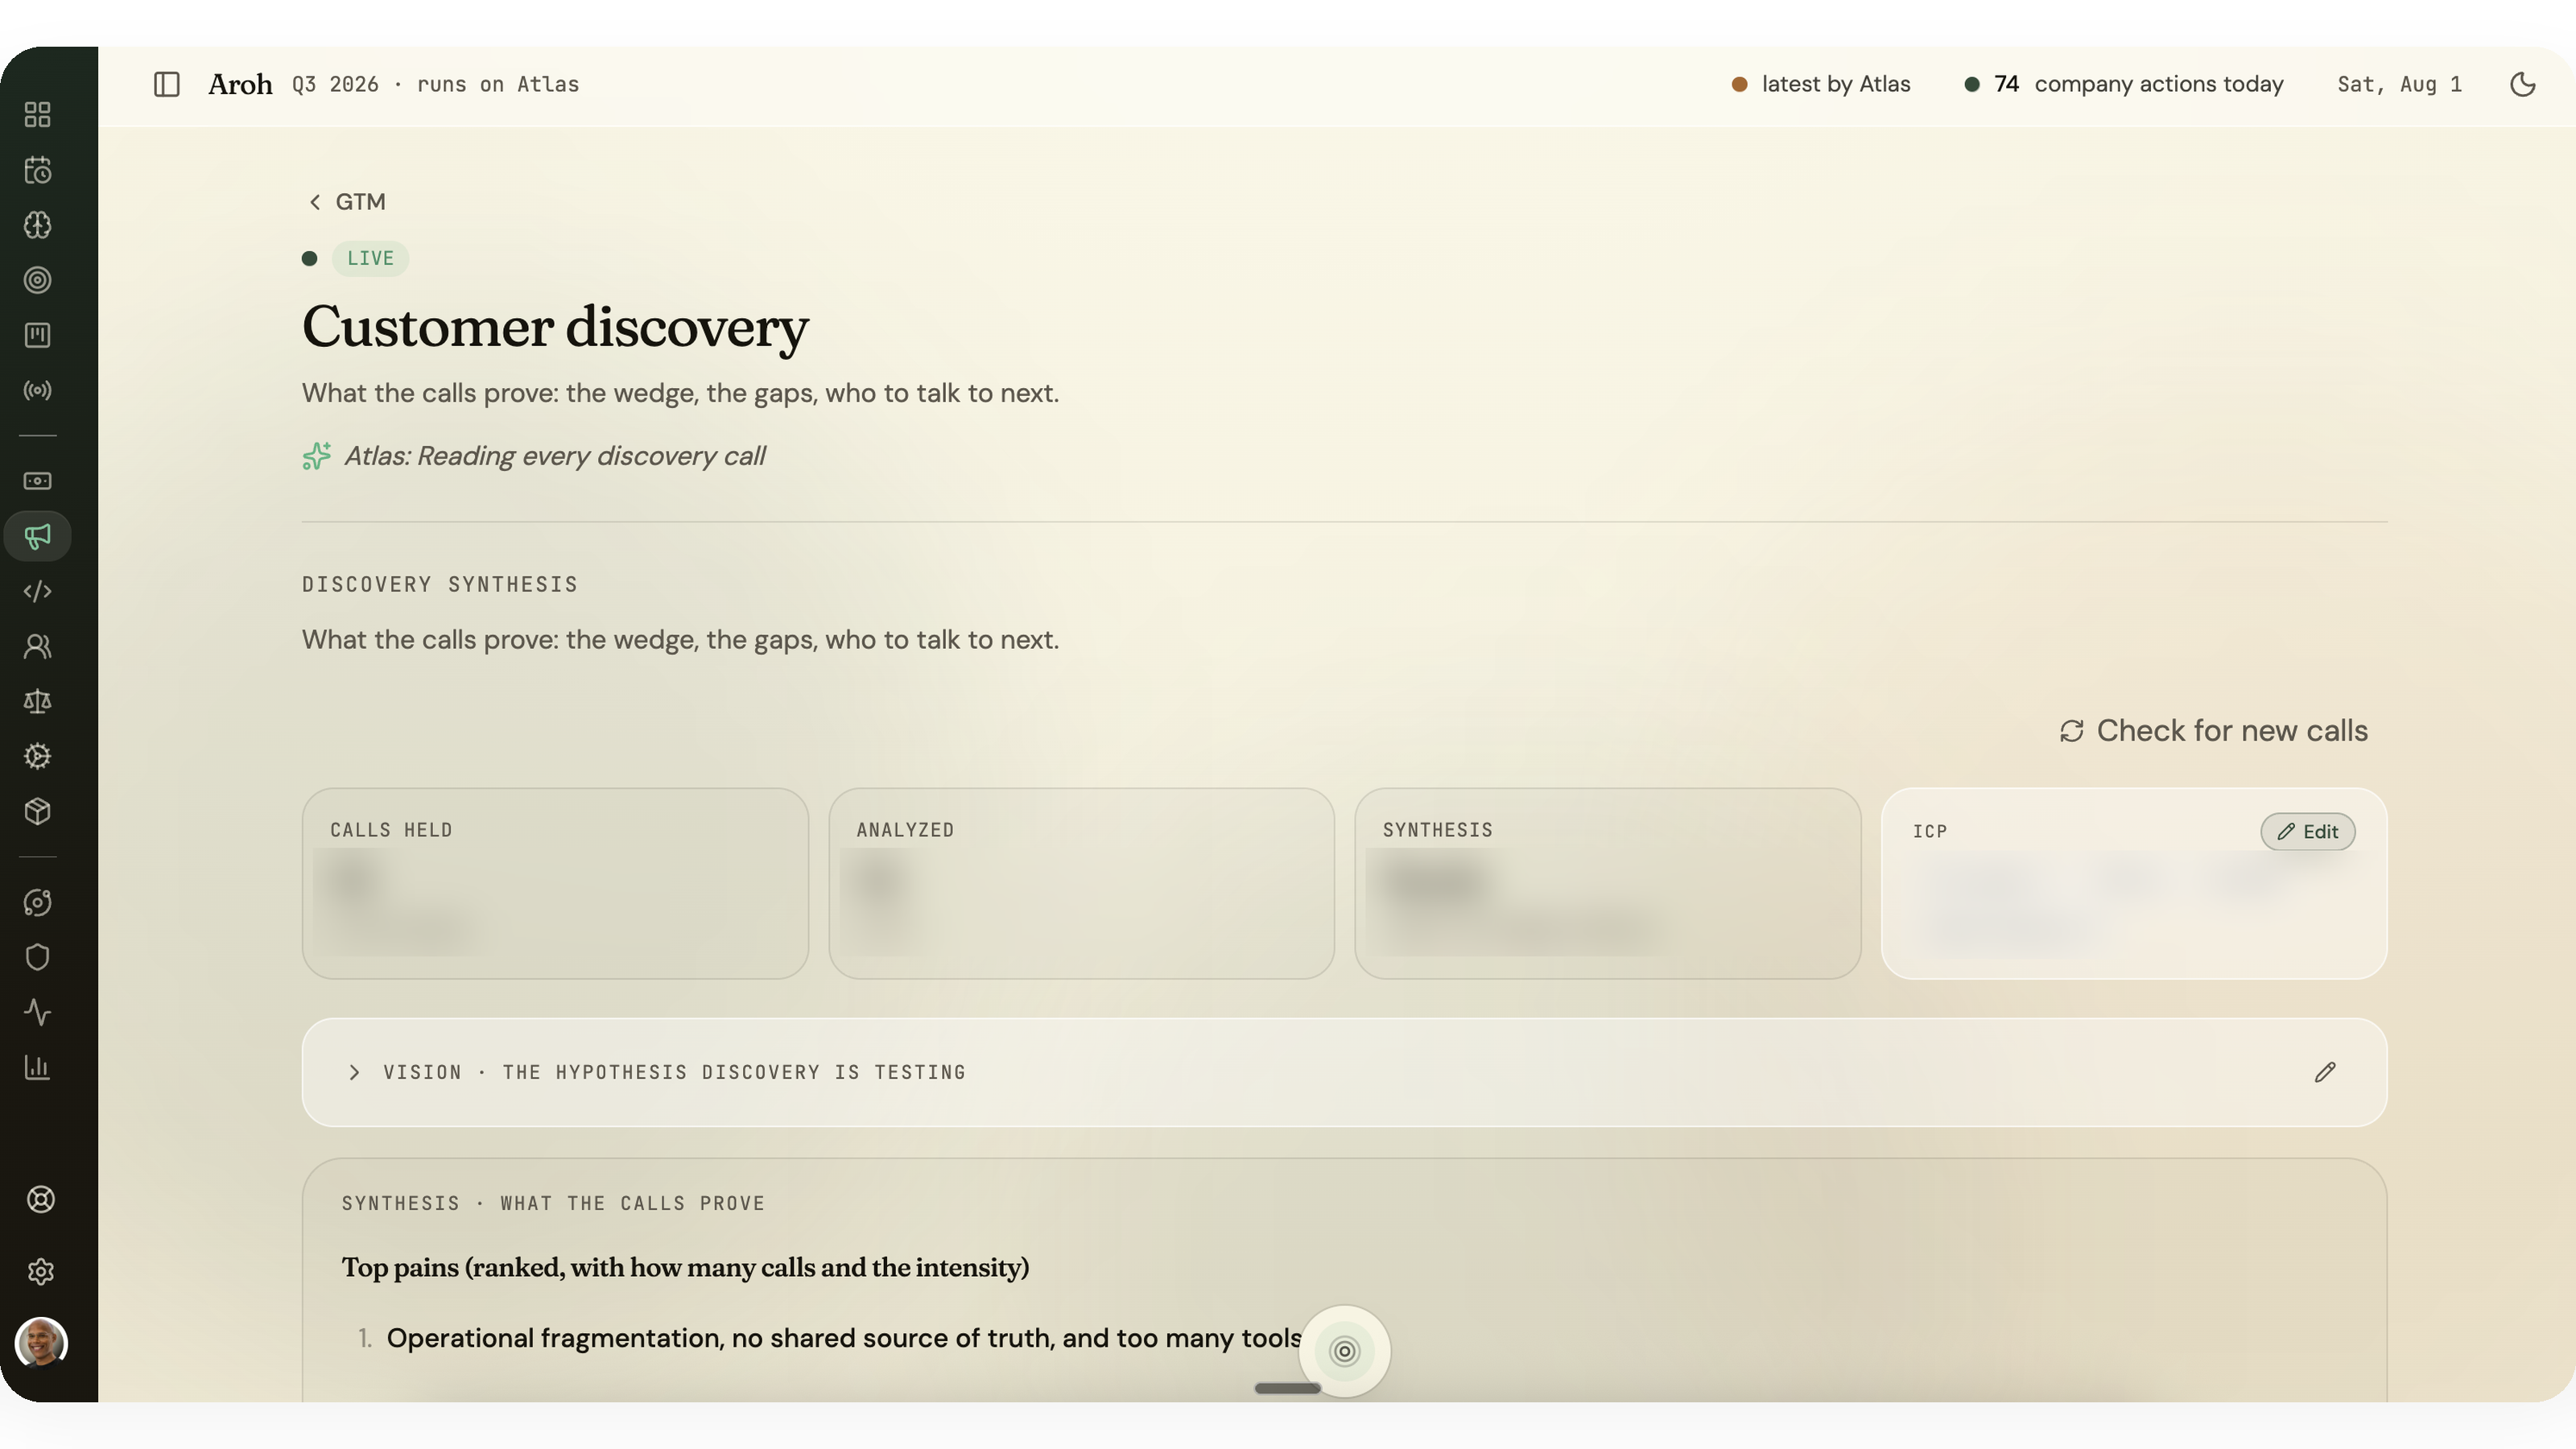Open the user profile avatar
This screenshot has width=2576, height=1449.
pyautogui.click(x=41, y=1342)
